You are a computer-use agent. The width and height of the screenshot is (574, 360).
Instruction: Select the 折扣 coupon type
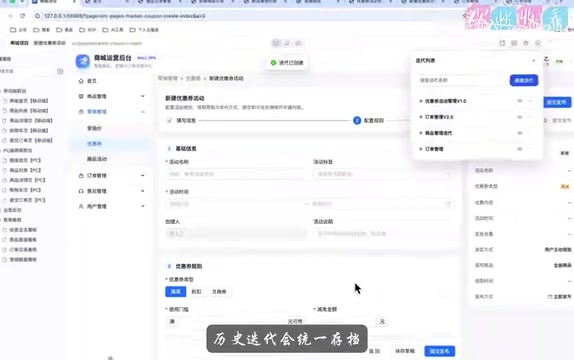tap(197, 292)
